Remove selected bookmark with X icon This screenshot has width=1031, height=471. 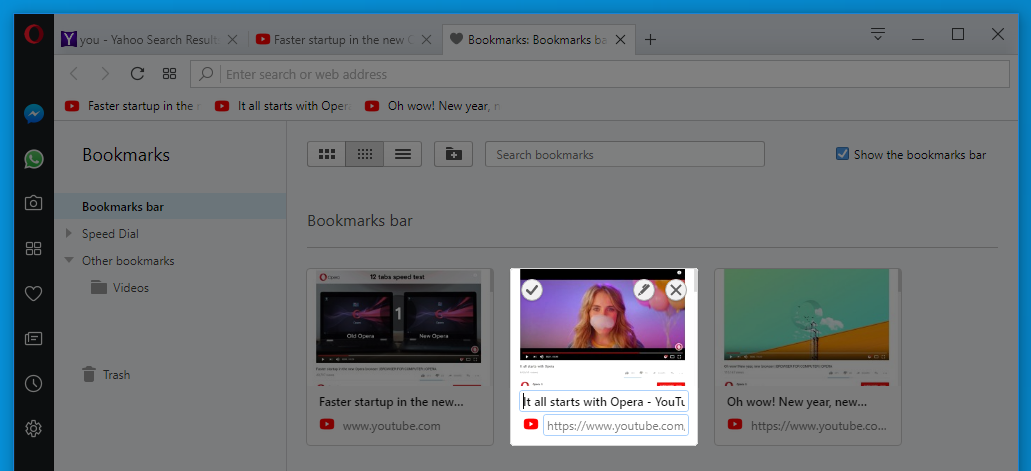pyautogui.click(x=676, y=290)
